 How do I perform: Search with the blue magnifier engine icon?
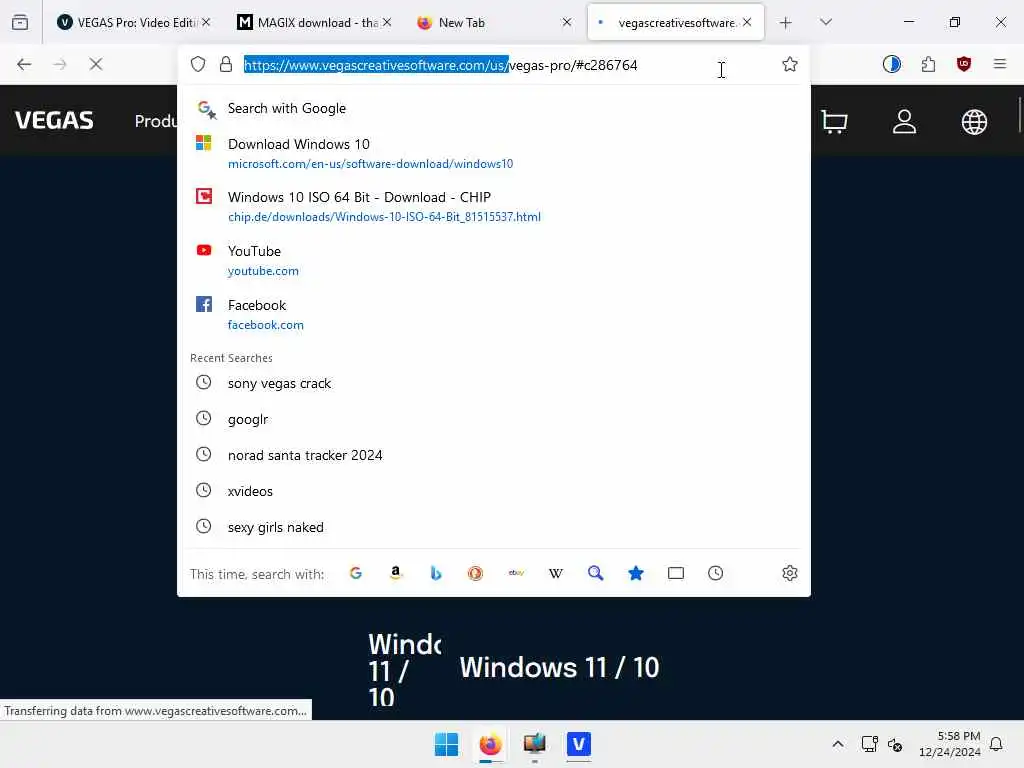coord(596,573)
